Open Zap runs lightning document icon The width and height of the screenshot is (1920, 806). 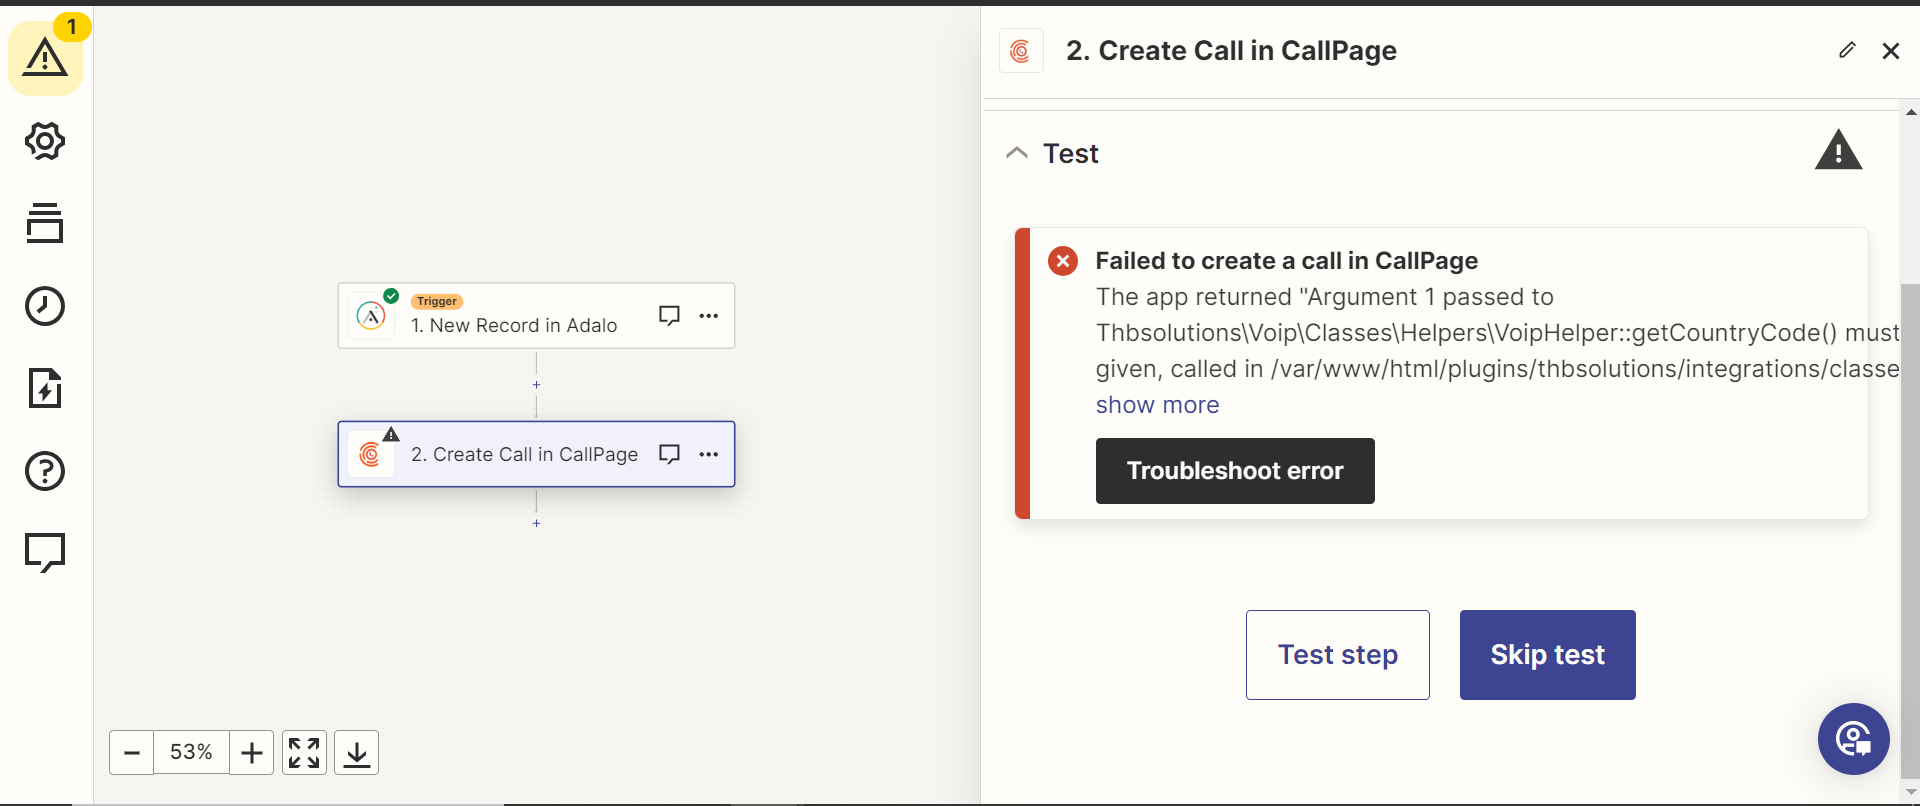[x=45, y=388]
